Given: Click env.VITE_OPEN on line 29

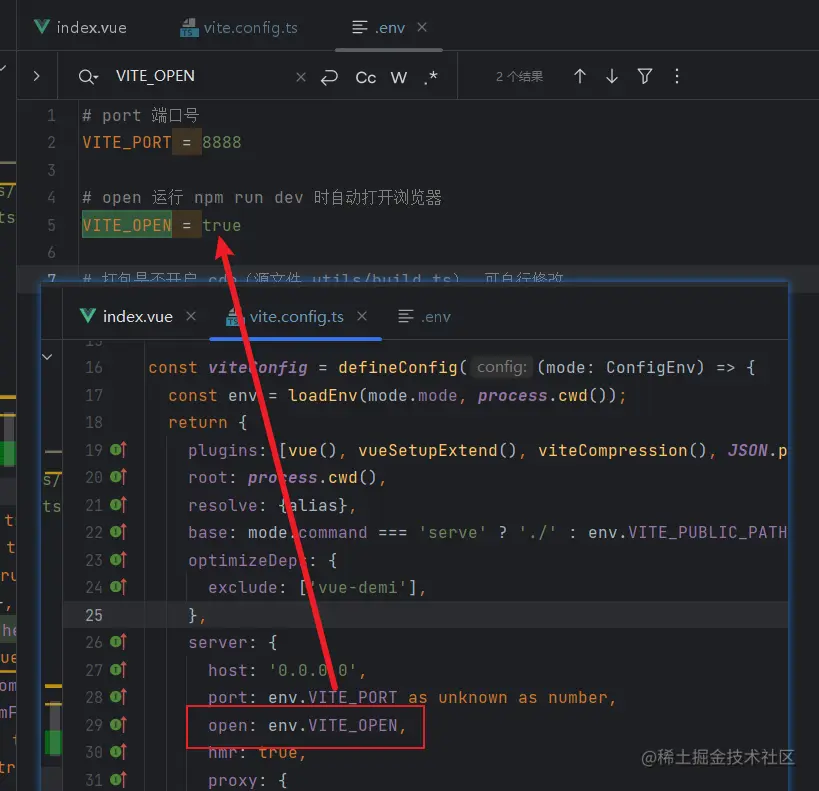Looking at the screenshot, I should point(333,725).
